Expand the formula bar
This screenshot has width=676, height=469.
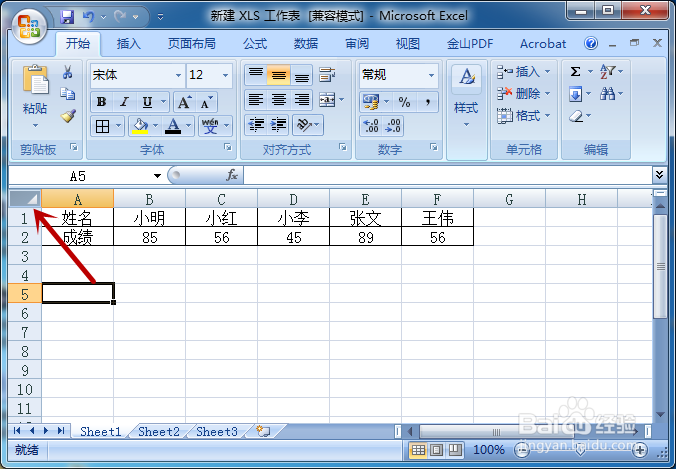click(659, 175)
